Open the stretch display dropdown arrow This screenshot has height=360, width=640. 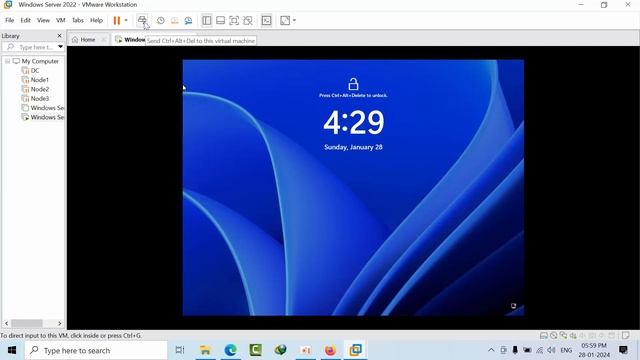coord(294,20)
